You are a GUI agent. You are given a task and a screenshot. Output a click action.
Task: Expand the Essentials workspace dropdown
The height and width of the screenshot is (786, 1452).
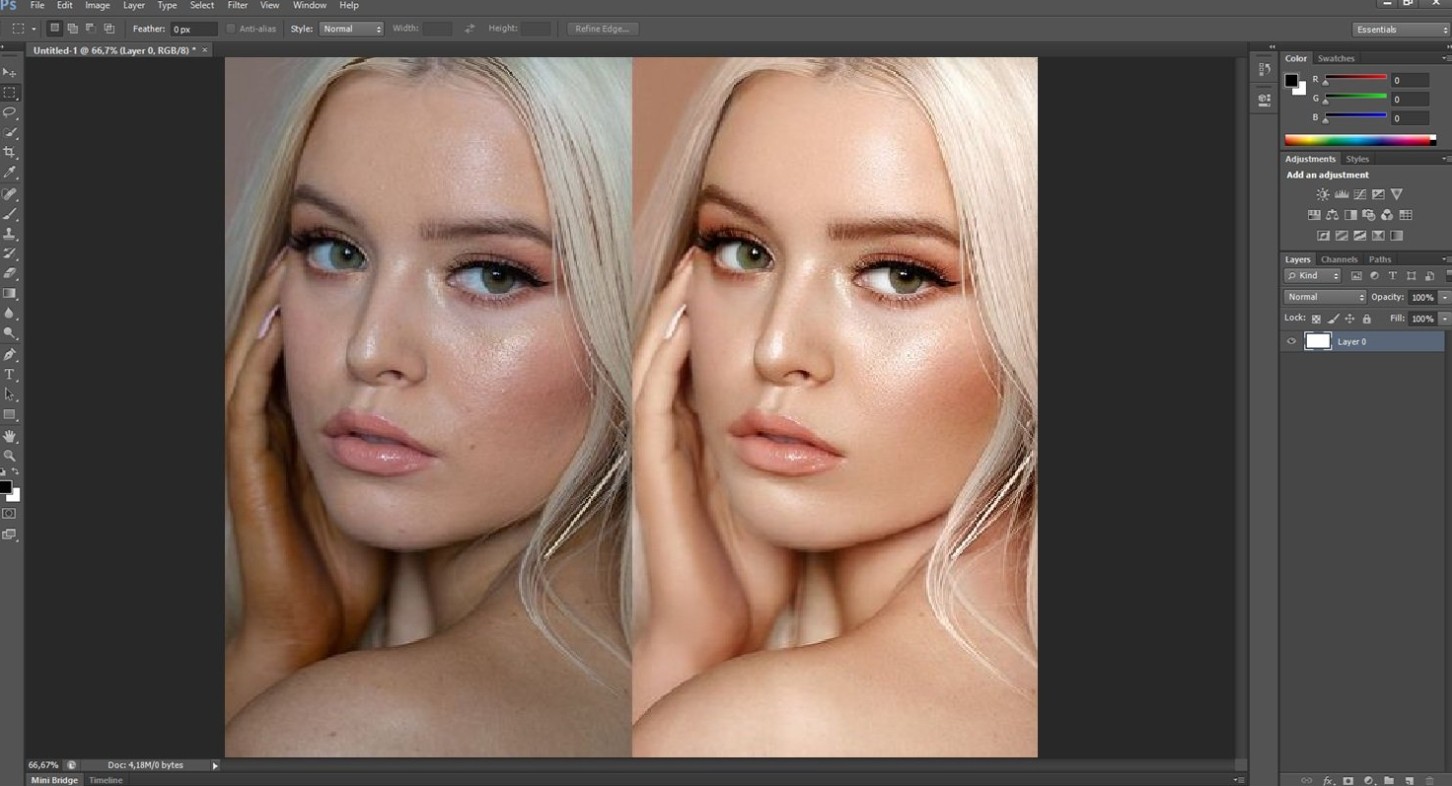point(1400,29)
